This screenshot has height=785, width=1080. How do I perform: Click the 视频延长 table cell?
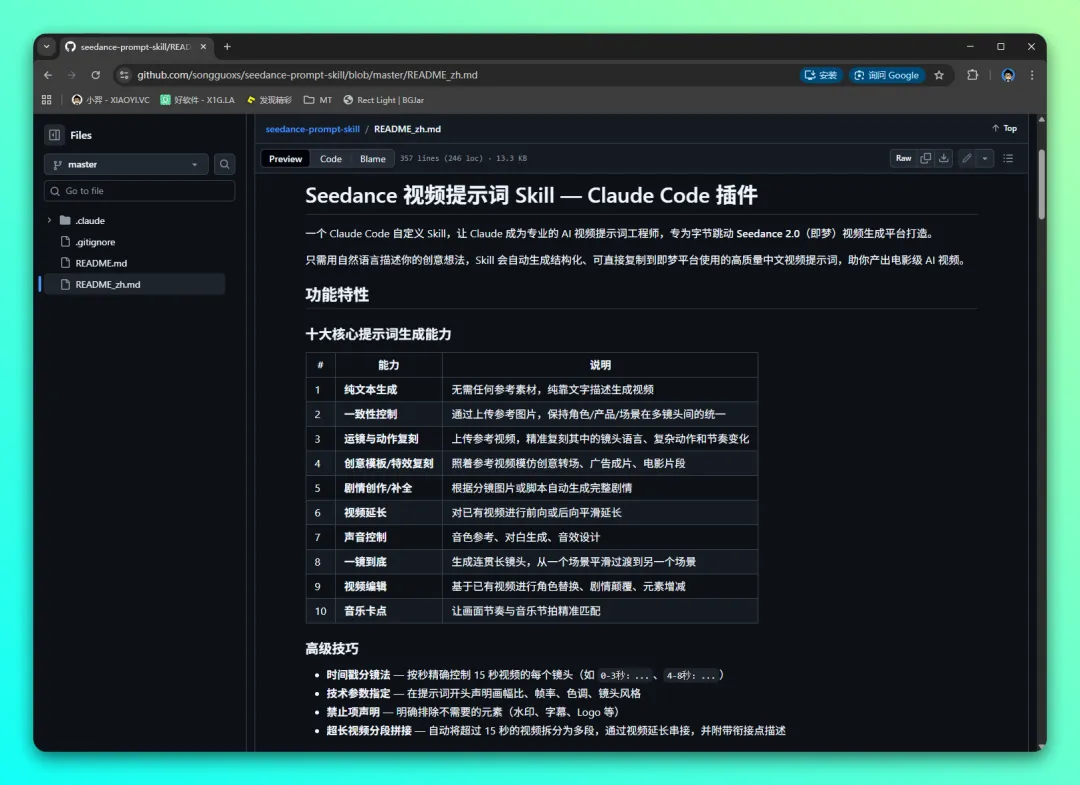tap(388, 512)
